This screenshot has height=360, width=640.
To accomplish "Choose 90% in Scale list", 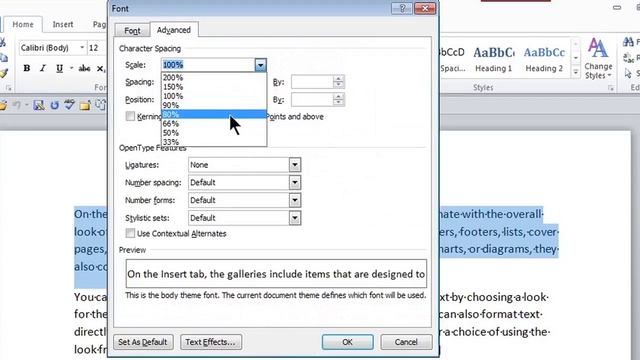I will pyautogui.click(x=214, y=105).
